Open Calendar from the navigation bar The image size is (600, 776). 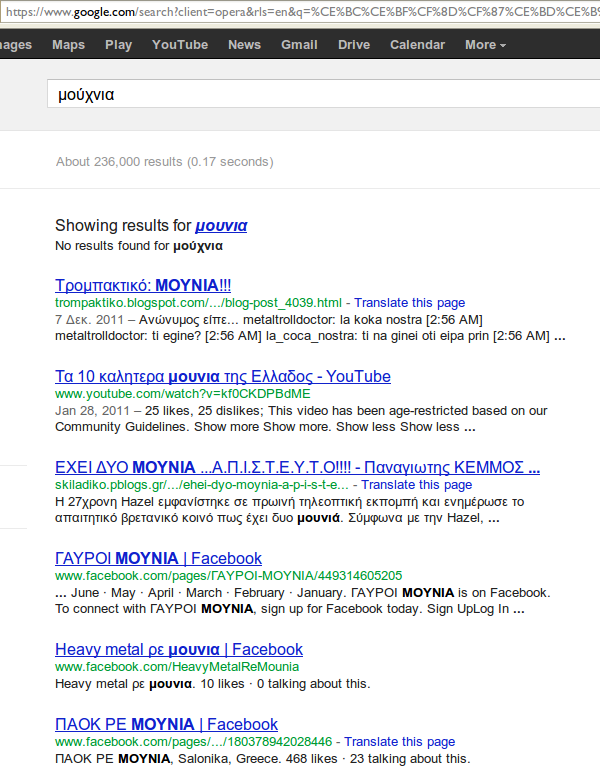click(x=417, y=45)
